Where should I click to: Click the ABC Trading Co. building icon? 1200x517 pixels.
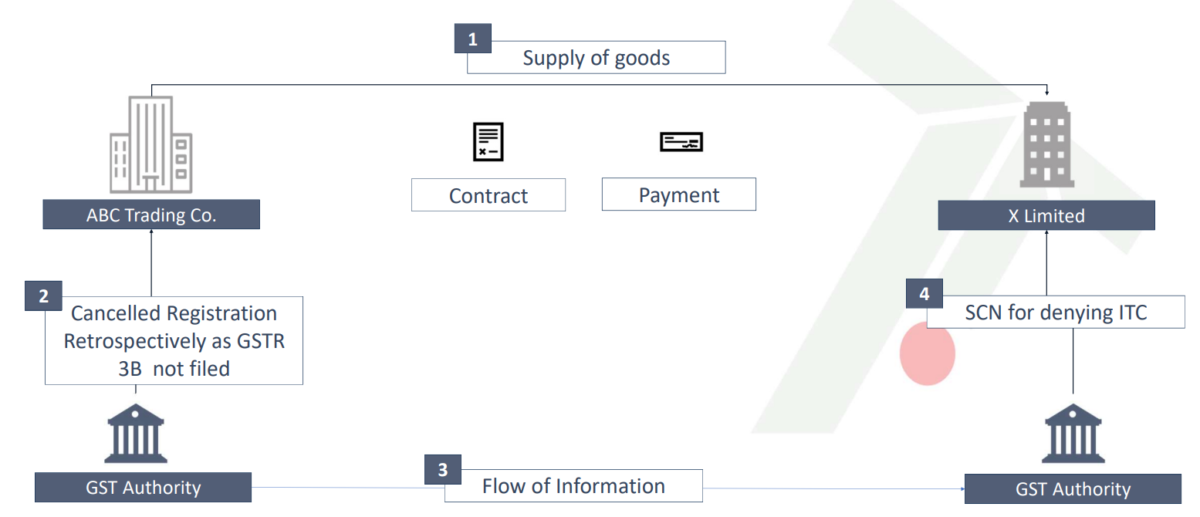(x=150, y=146)
